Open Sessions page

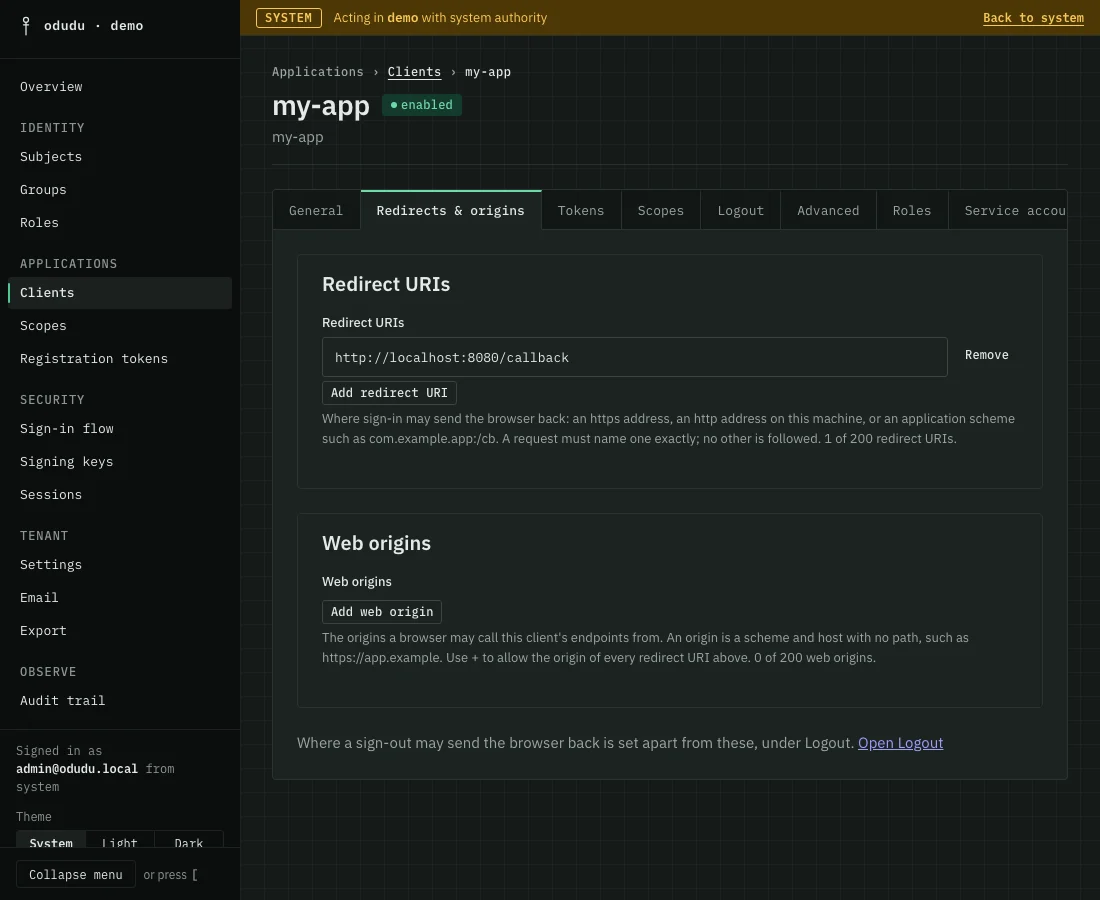[51, 495]
